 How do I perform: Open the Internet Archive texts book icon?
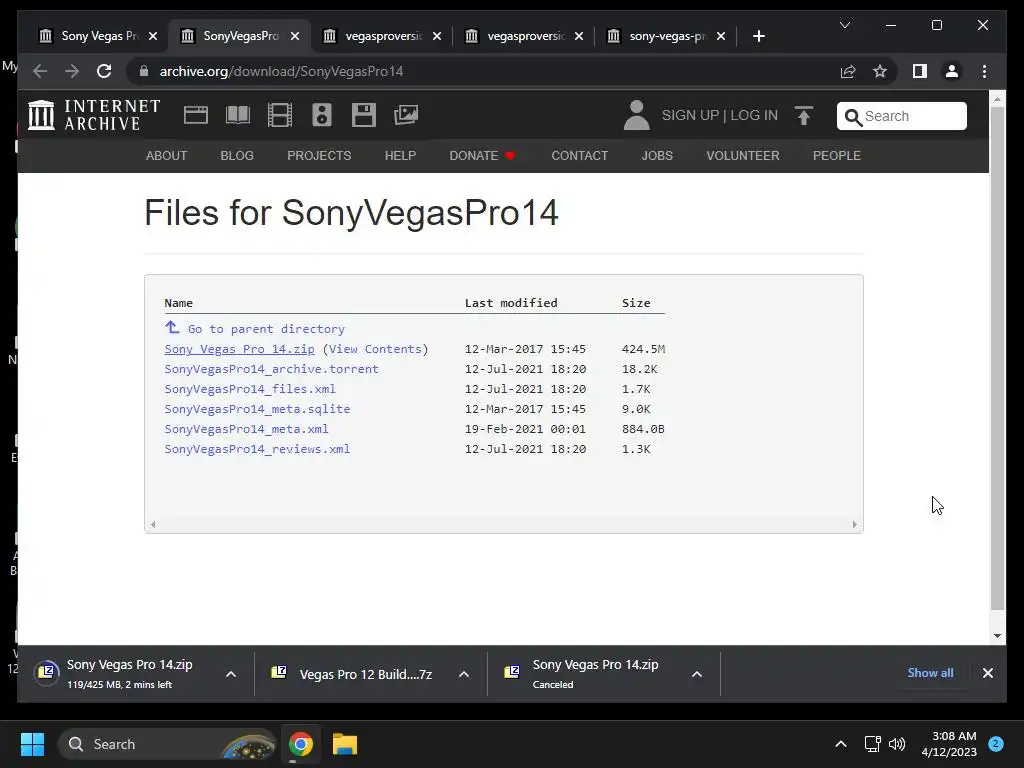(238, 115)
